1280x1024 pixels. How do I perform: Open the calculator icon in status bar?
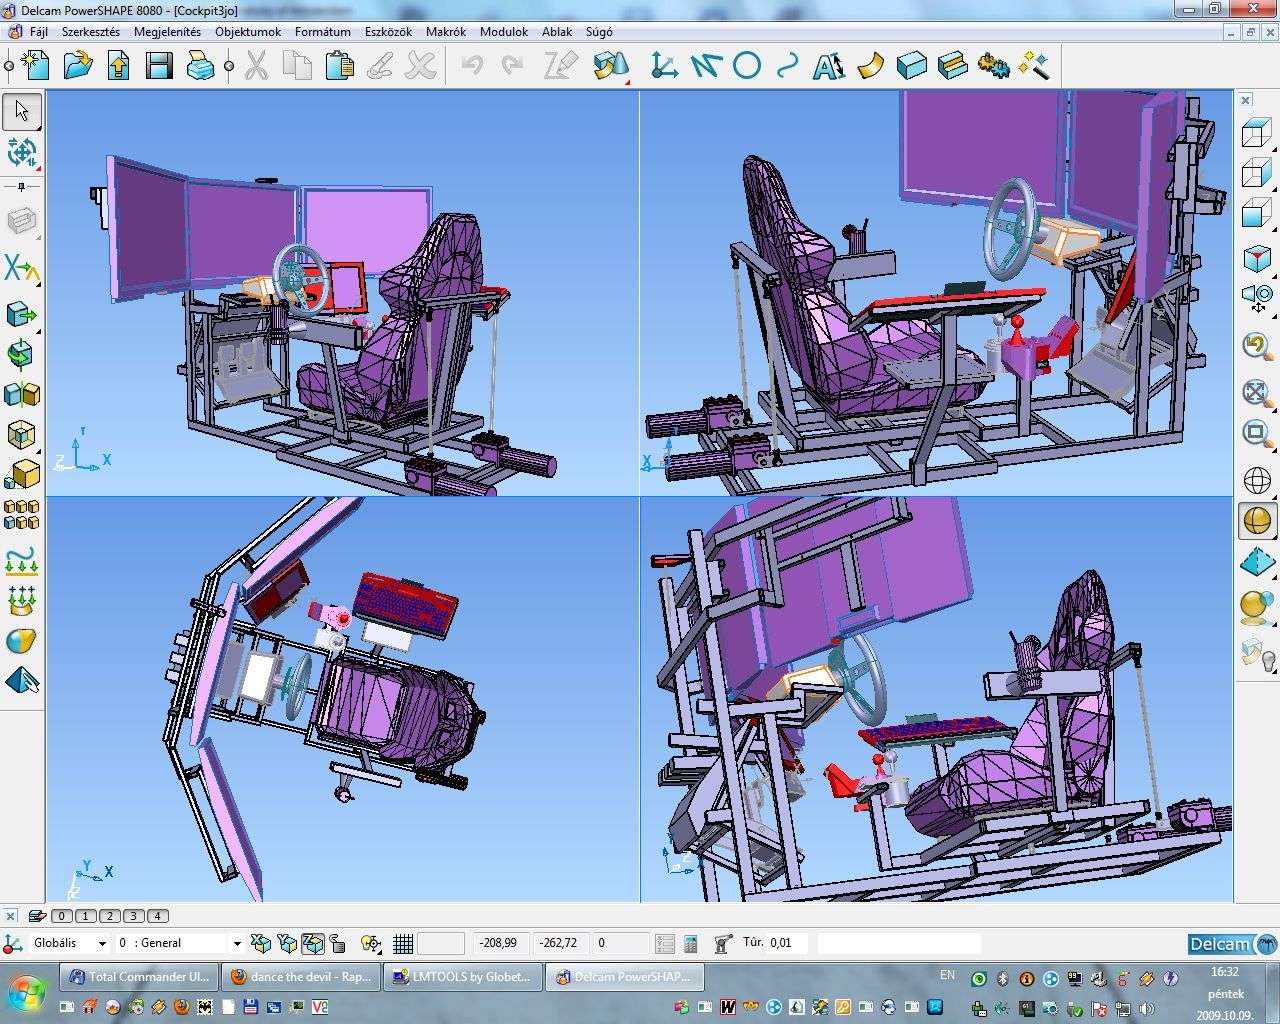pos(690,943)
